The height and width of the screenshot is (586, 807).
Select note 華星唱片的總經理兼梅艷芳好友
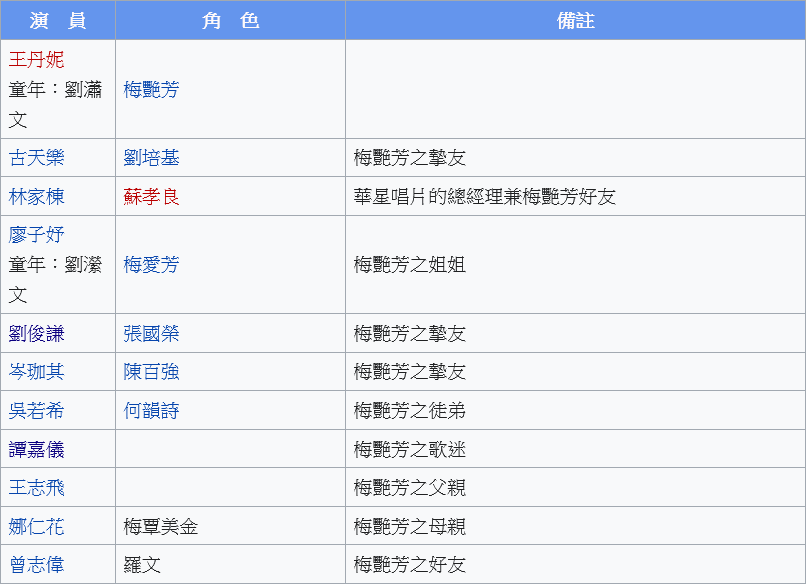pos(485,197)
